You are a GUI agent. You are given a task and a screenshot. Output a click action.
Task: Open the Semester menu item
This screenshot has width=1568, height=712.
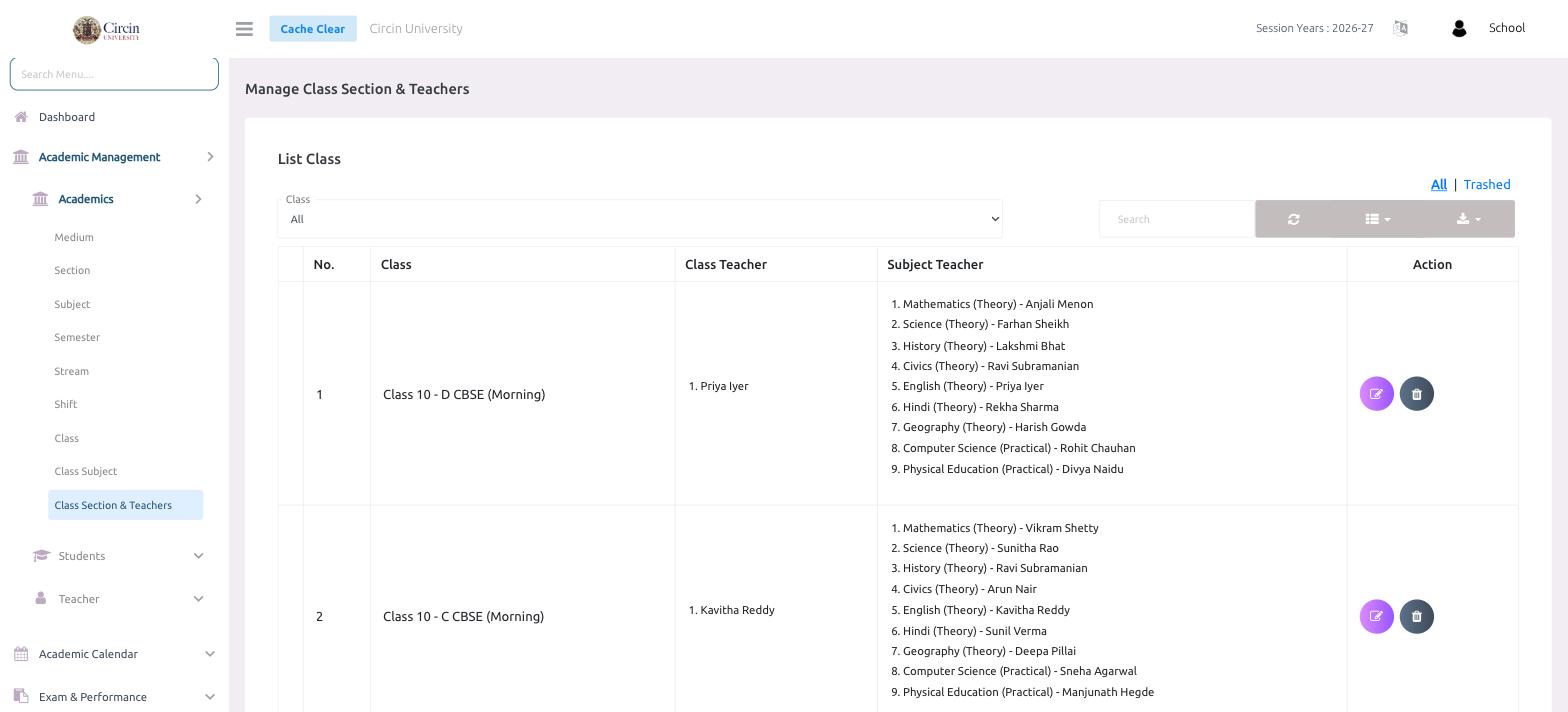[77, 337]
